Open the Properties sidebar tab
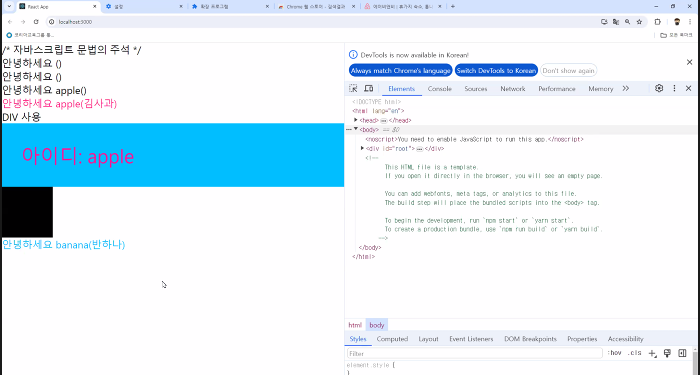Viewport: 700px width, 375px height. (582, 339)
